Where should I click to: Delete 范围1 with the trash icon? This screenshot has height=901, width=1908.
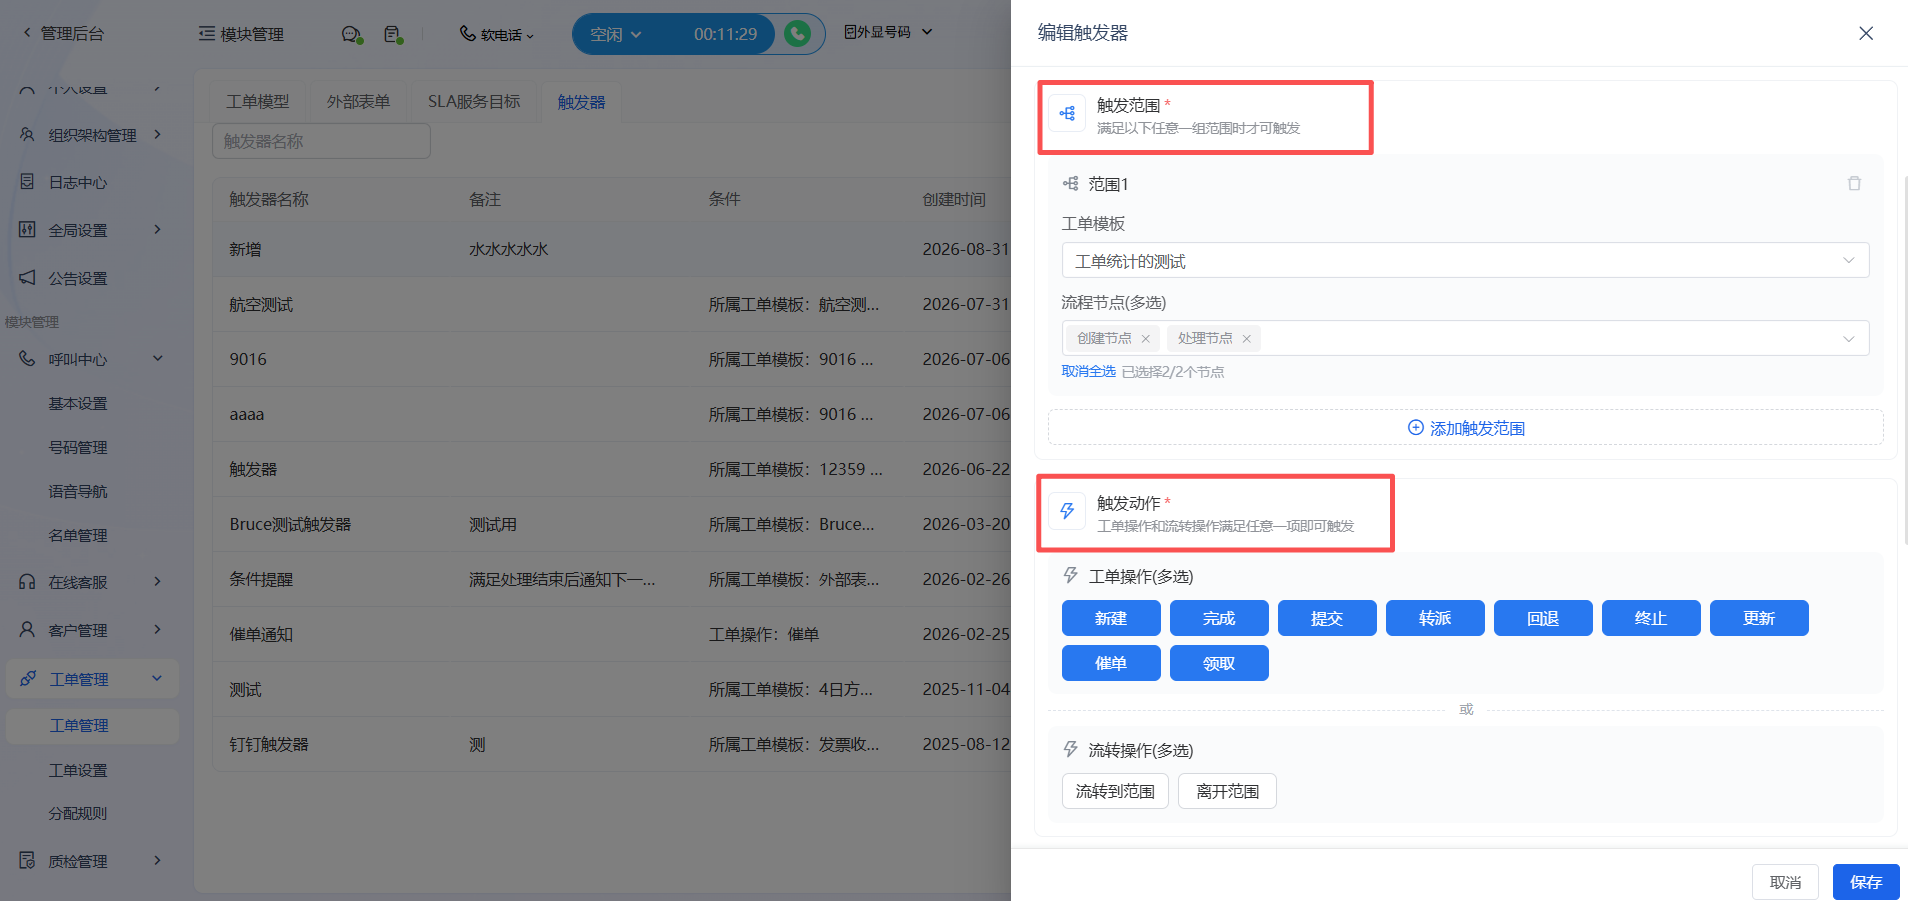pyautogui.click(x=1854, y=184)
